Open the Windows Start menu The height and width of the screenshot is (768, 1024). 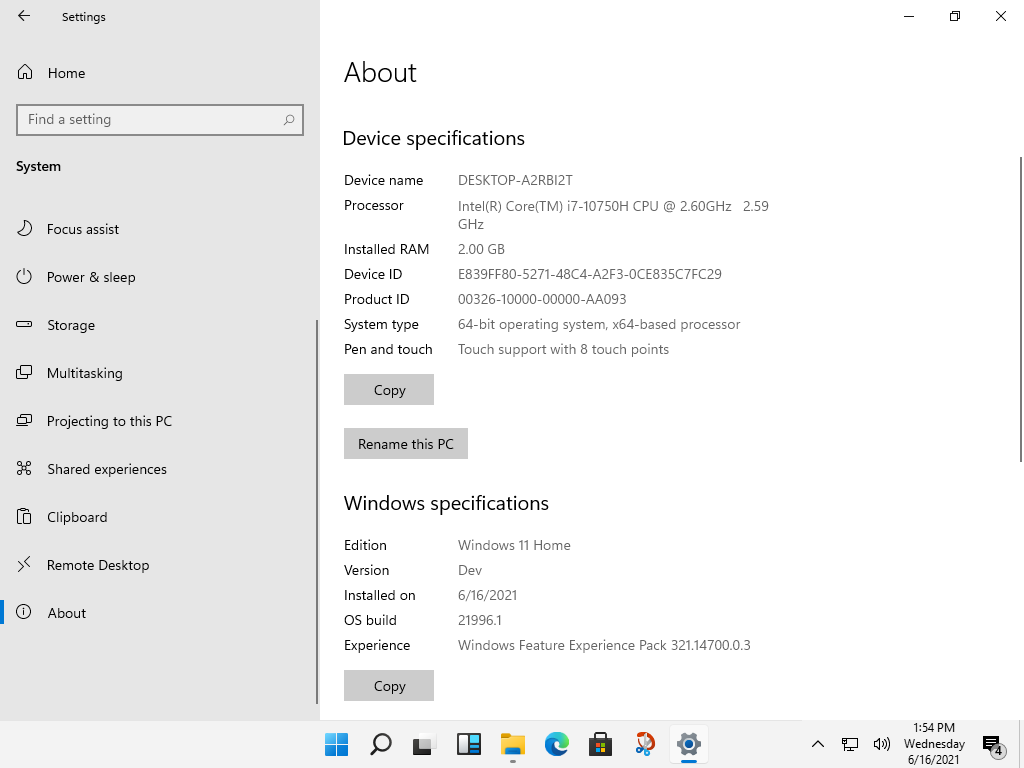click(337, 744)
